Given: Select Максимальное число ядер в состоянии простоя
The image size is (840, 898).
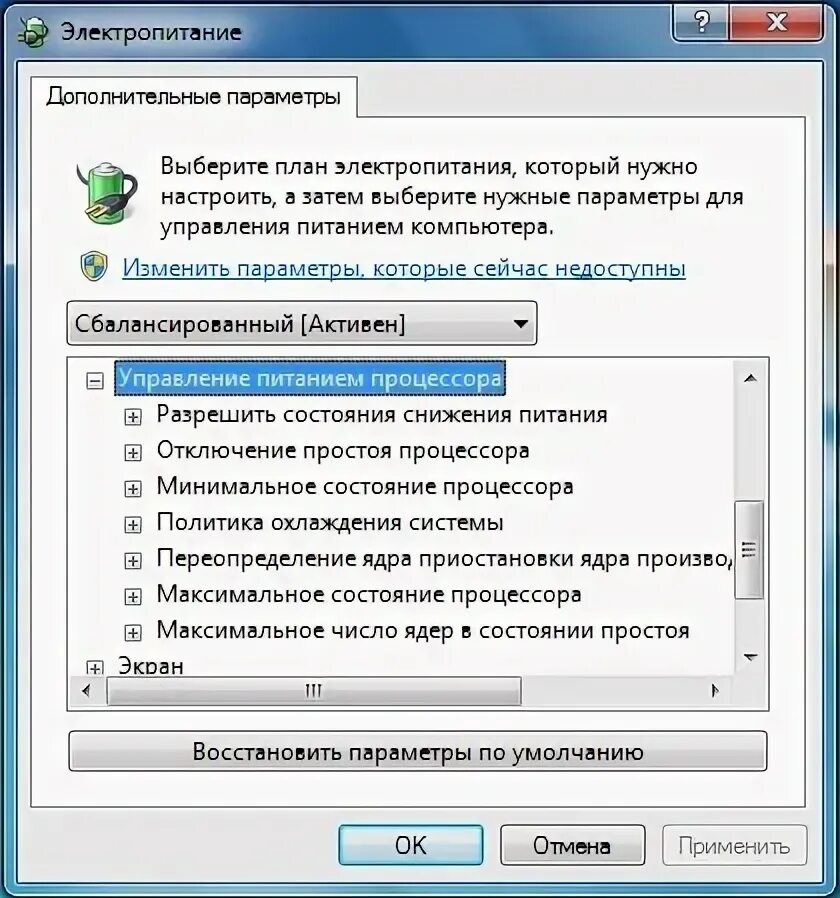Looking at the screenshot, I should (423, 630).
